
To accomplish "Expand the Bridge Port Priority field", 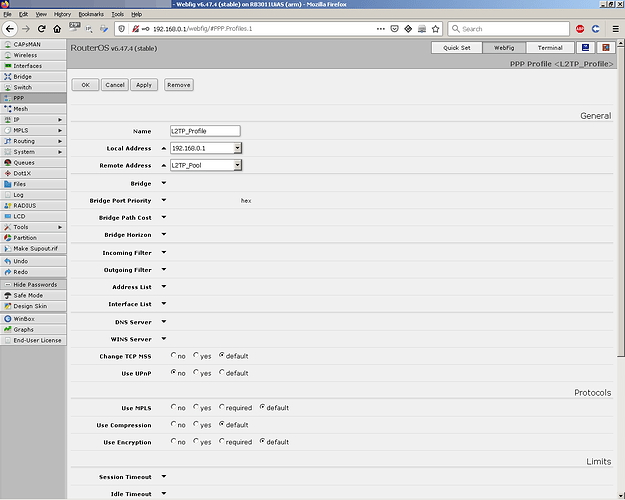I will pos(164,200).
